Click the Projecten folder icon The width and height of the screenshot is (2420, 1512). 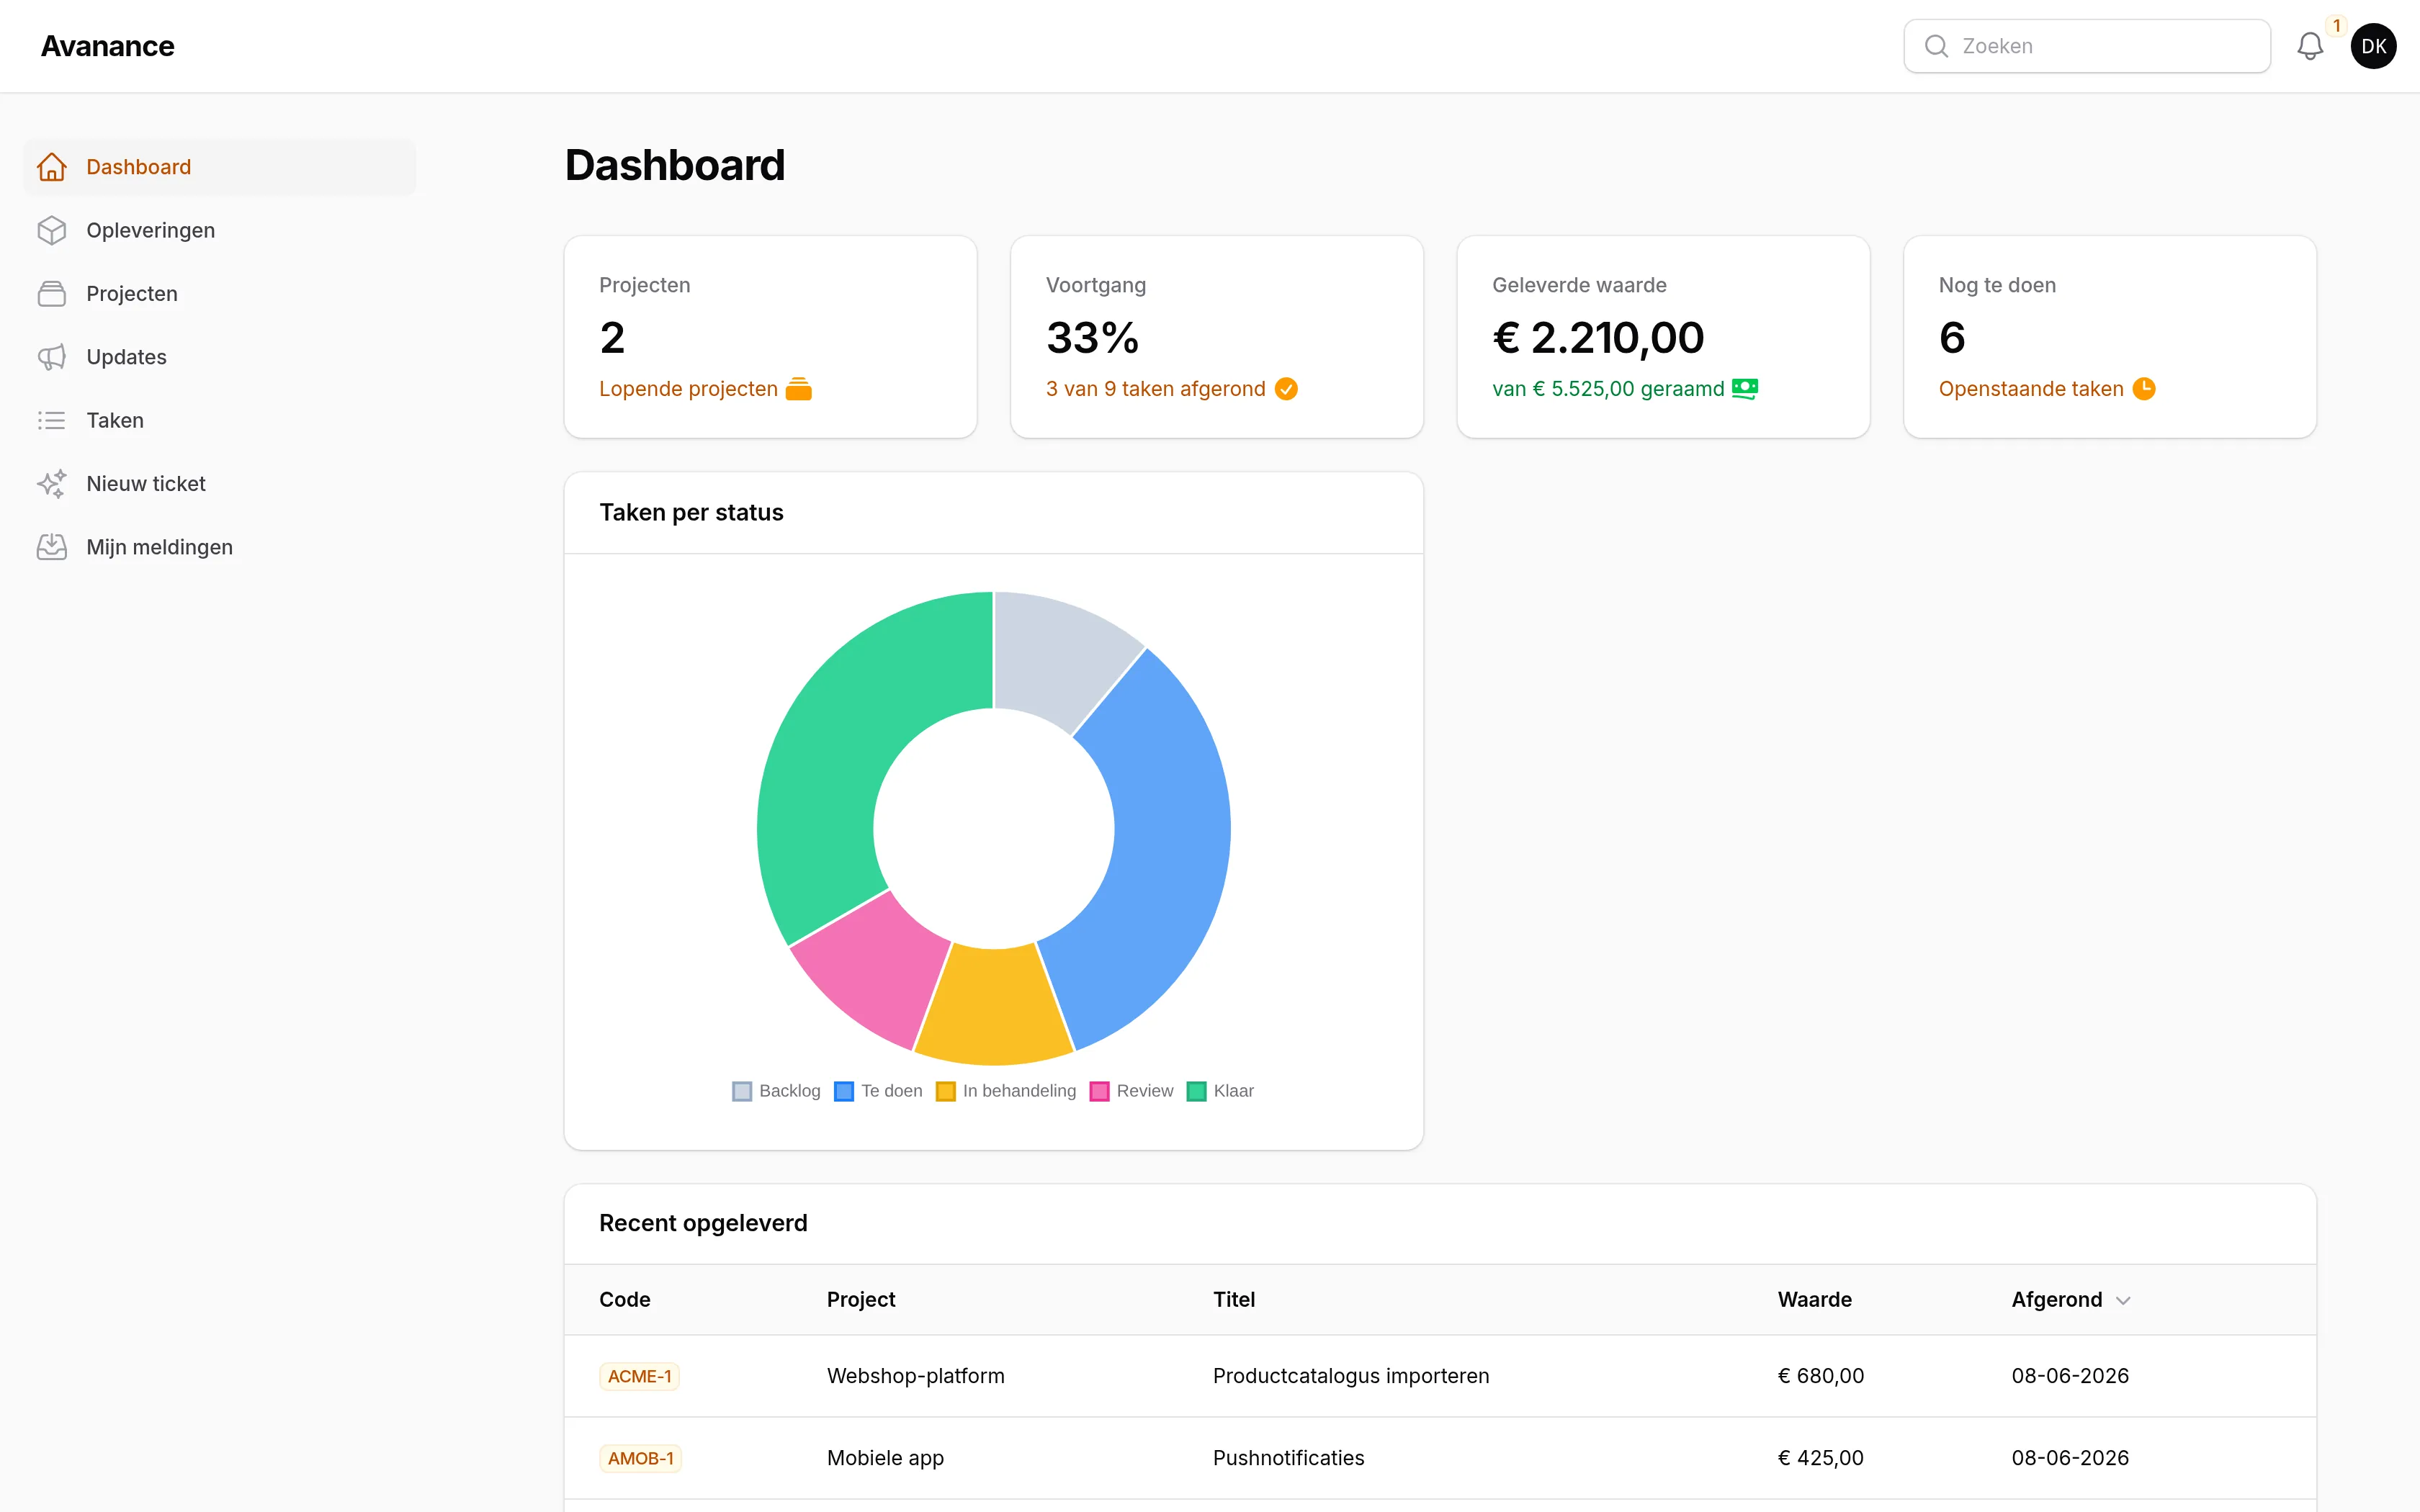52,294
